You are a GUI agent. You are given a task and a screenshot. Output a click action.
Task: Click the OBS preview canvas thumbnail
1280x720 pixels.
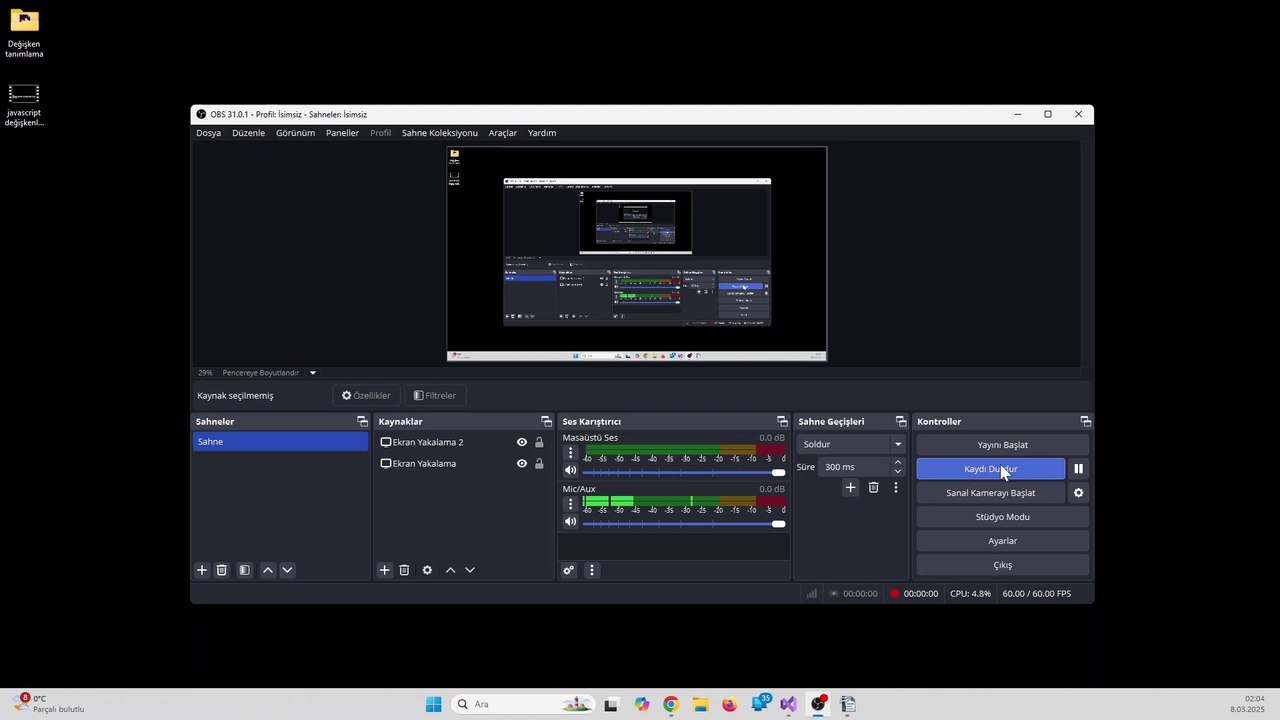[637, 254]
